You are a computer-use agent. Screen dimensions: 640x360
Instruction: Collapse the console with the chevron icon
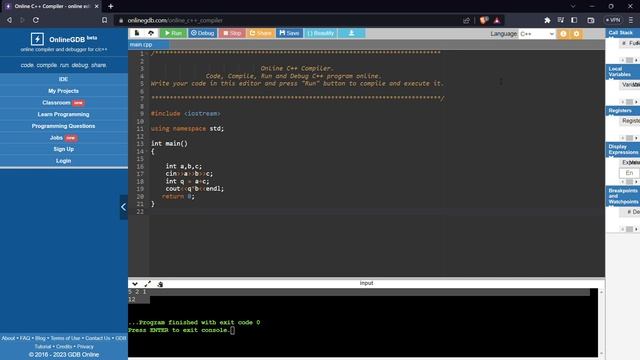(x=135, y=284)
